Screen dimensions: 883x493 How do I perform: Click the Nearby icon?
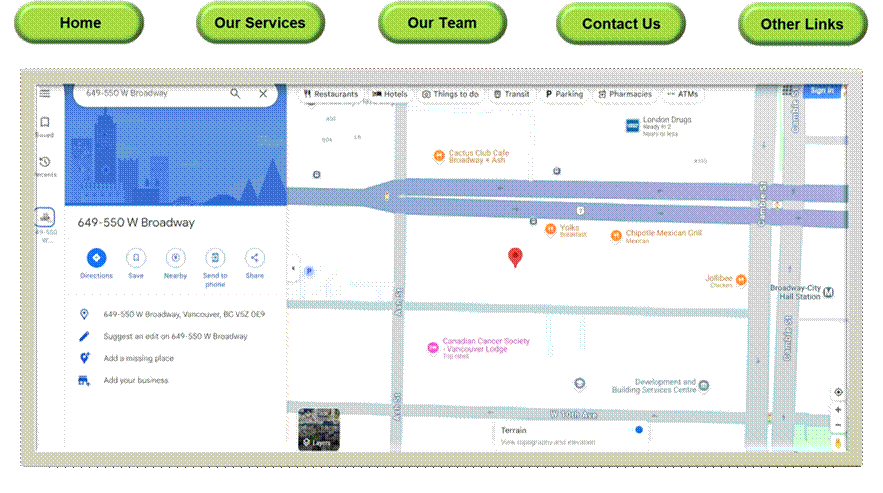tap(175, 258)
